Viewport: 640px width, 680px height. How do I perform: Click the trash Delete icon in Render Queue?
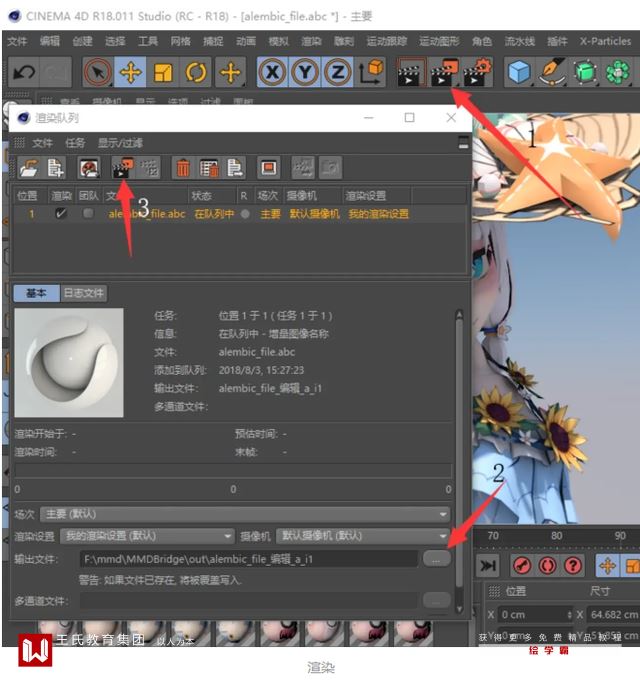183,168
